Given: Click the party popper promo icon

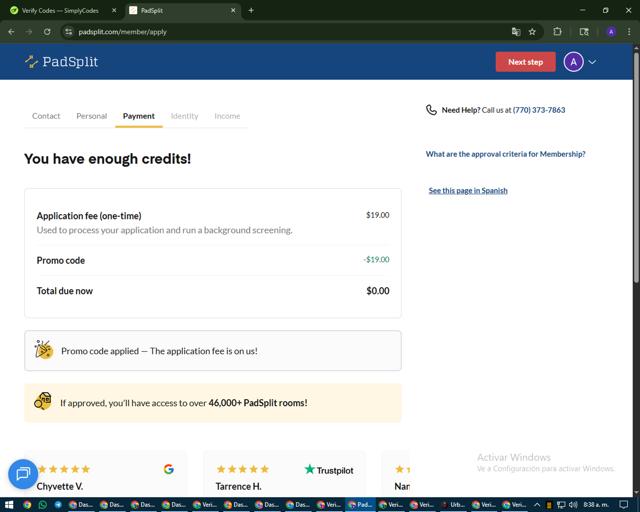Looking at the screenshot, I should point(44,350).
